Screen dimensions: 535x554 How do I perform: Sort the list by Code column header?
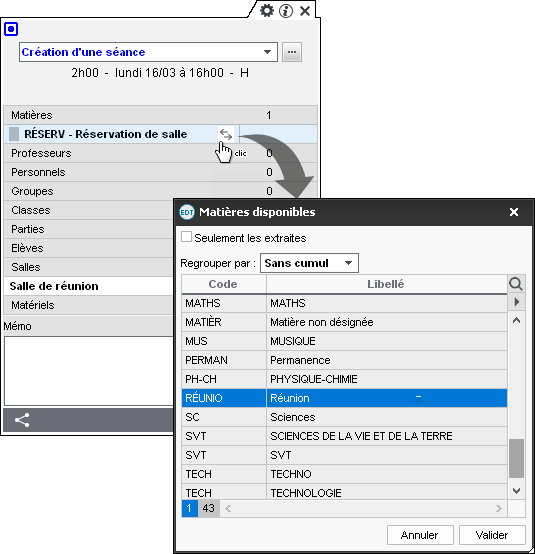223,284
